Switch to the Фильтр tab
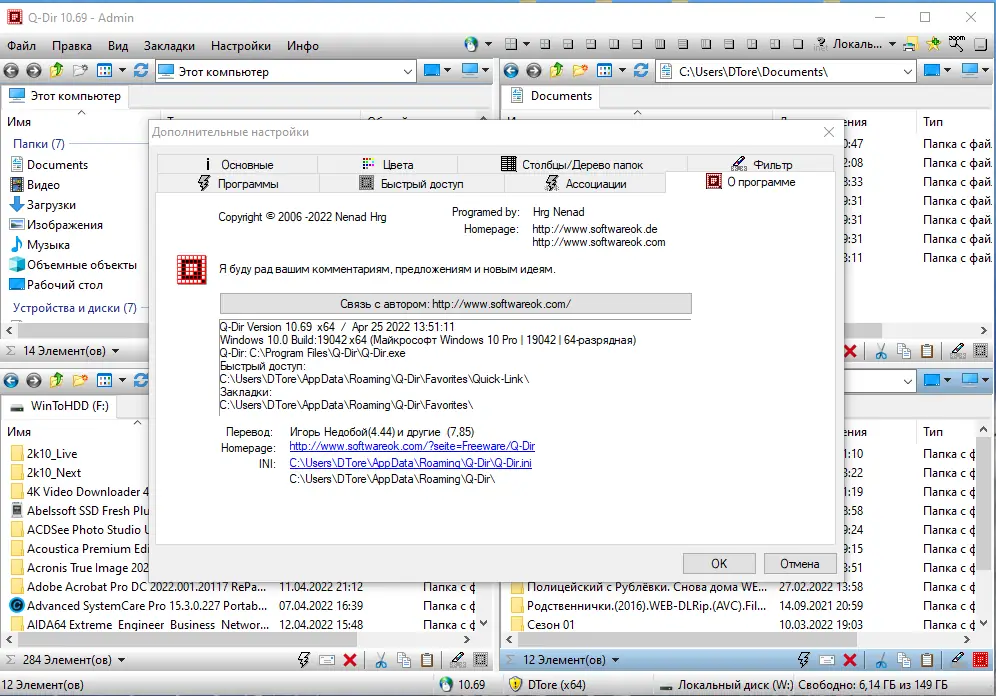 tap(761, 164)
